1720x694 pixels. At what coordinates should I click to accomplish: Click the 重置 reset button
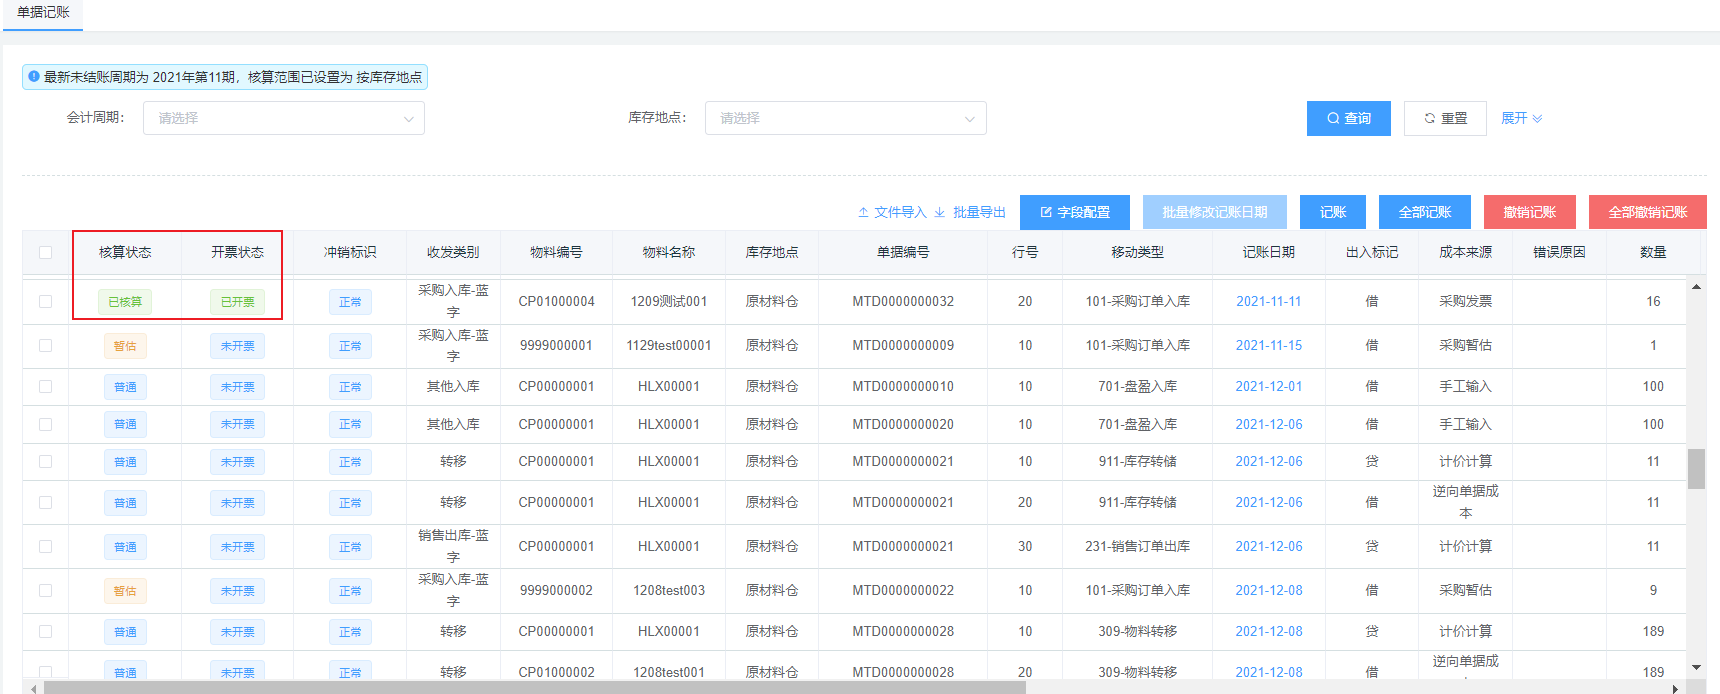pos(1444,118)
